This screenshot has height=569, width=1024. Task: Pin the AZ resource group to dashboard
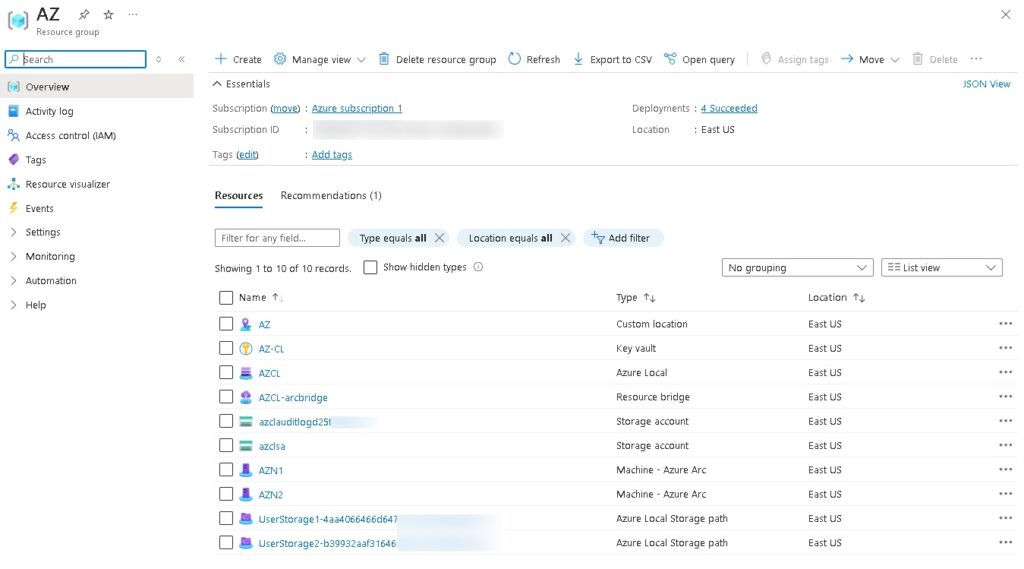coord(84,14)
